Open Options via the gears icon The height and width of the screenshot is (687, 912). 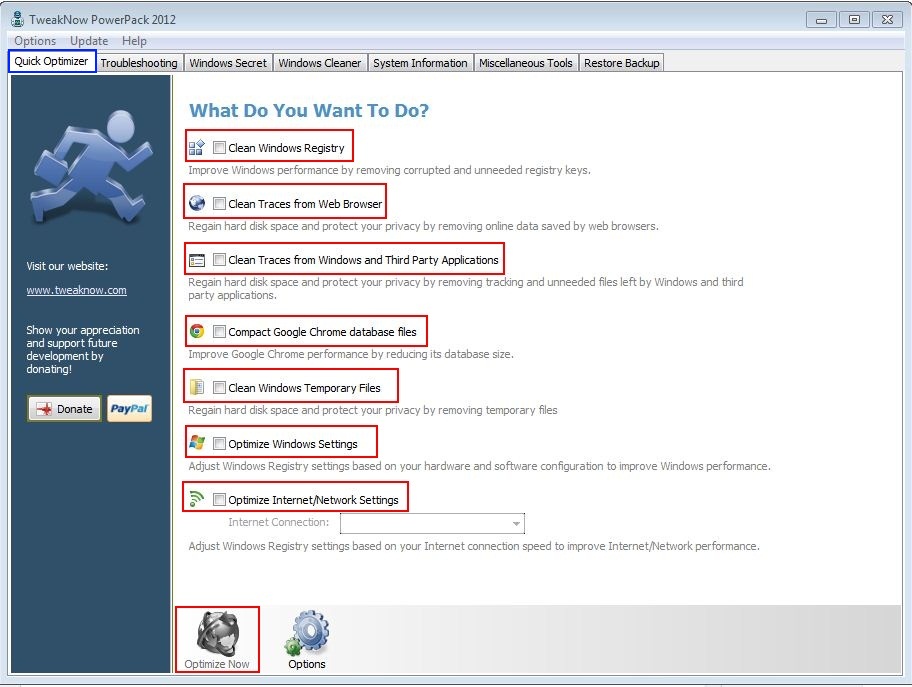(307, 632)
